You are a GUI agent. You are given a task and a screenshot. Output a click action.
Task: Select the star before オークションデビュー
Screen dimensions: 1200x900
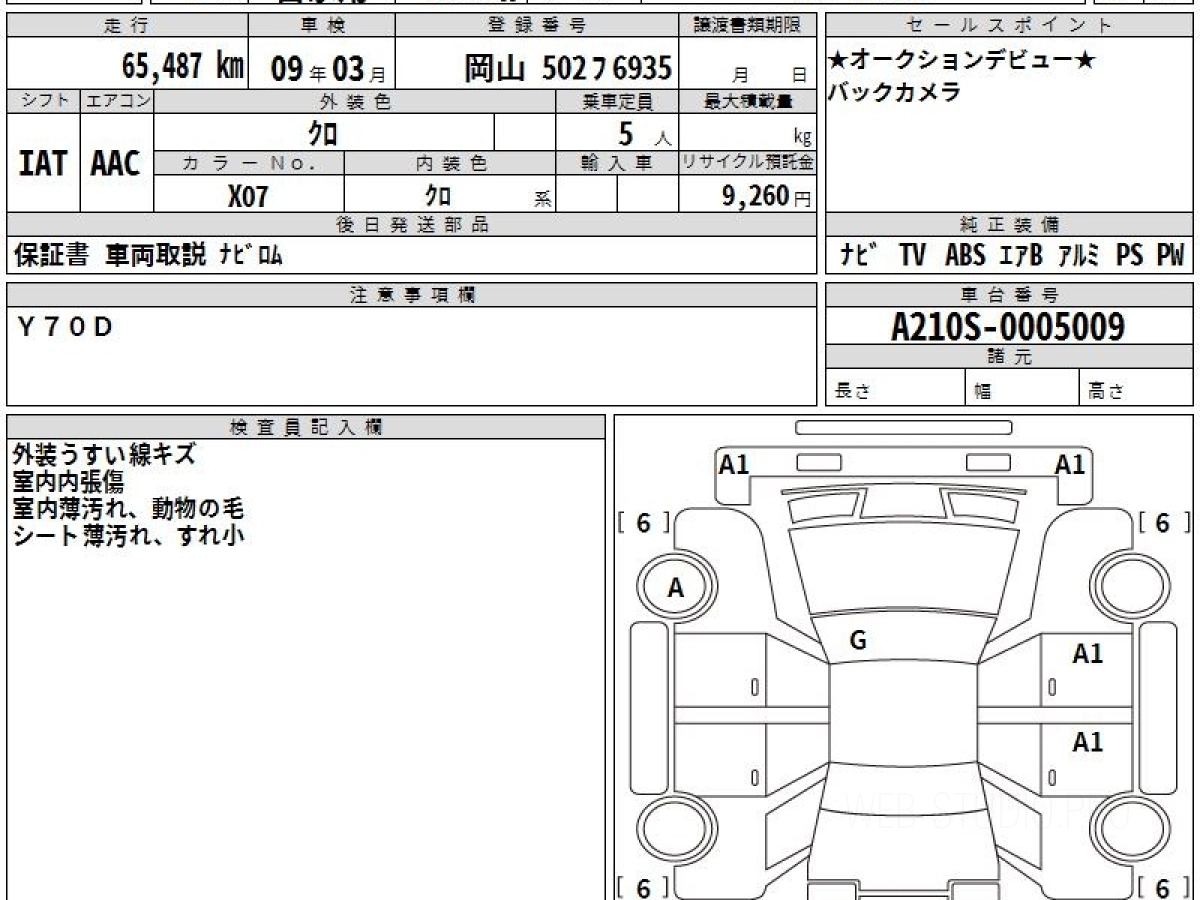pos(838,61)
